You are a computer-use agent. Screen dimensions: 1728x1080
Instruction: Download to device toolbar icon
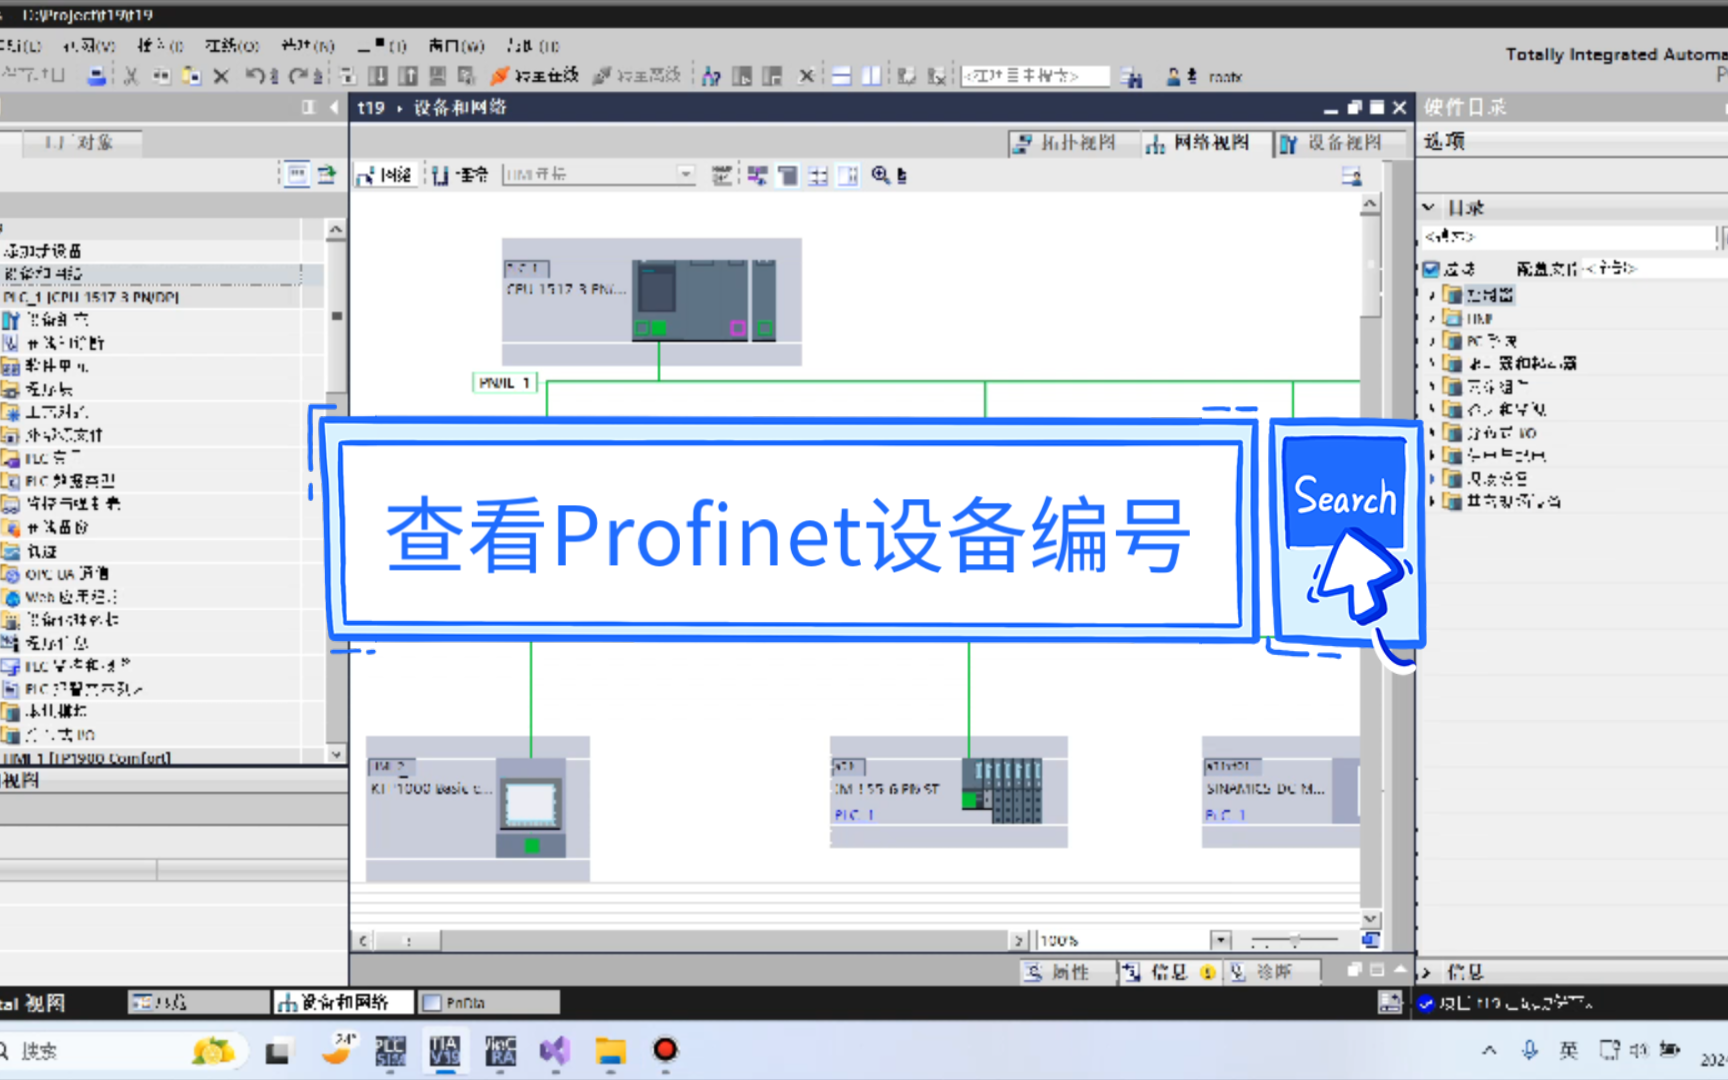(378, 76)
